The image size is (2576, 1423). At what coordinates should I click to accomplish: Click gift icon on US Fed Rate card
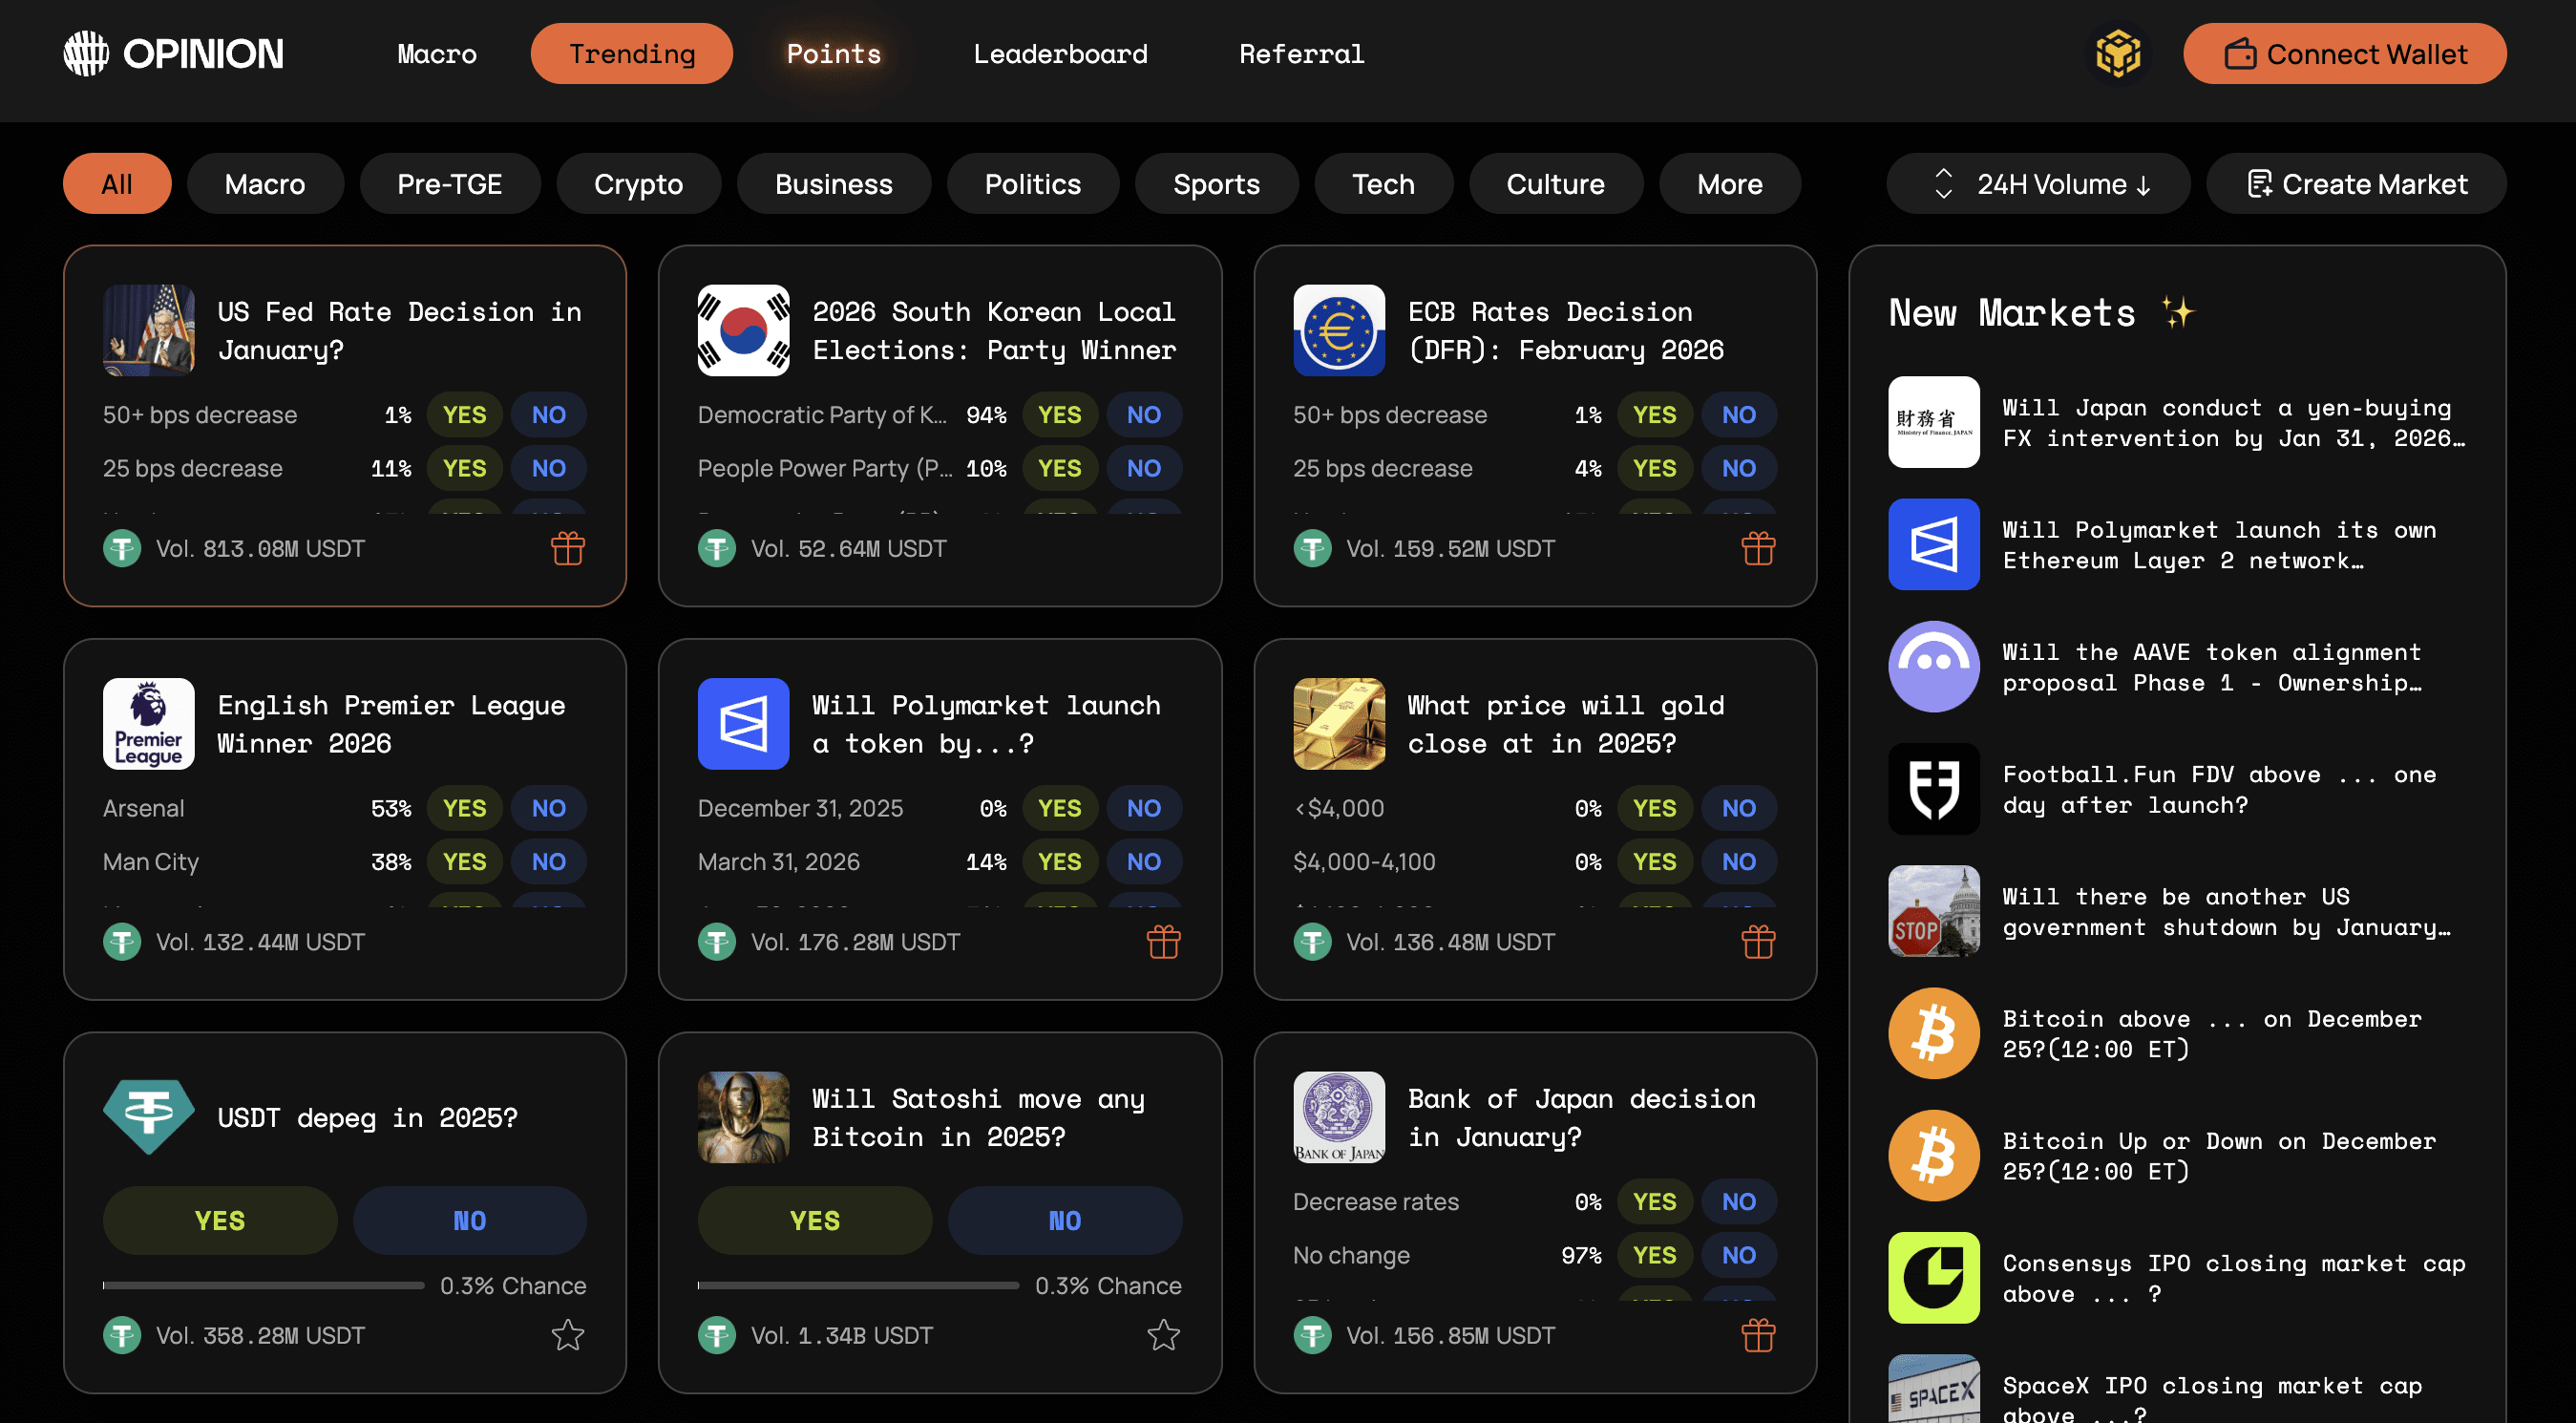567,548
